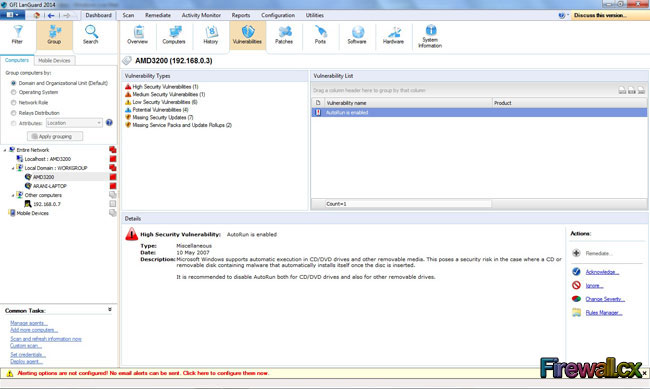Screen dimensions: 650x389
Task: Switch to the Mobile Devices tab
Action: click(54, 61)
